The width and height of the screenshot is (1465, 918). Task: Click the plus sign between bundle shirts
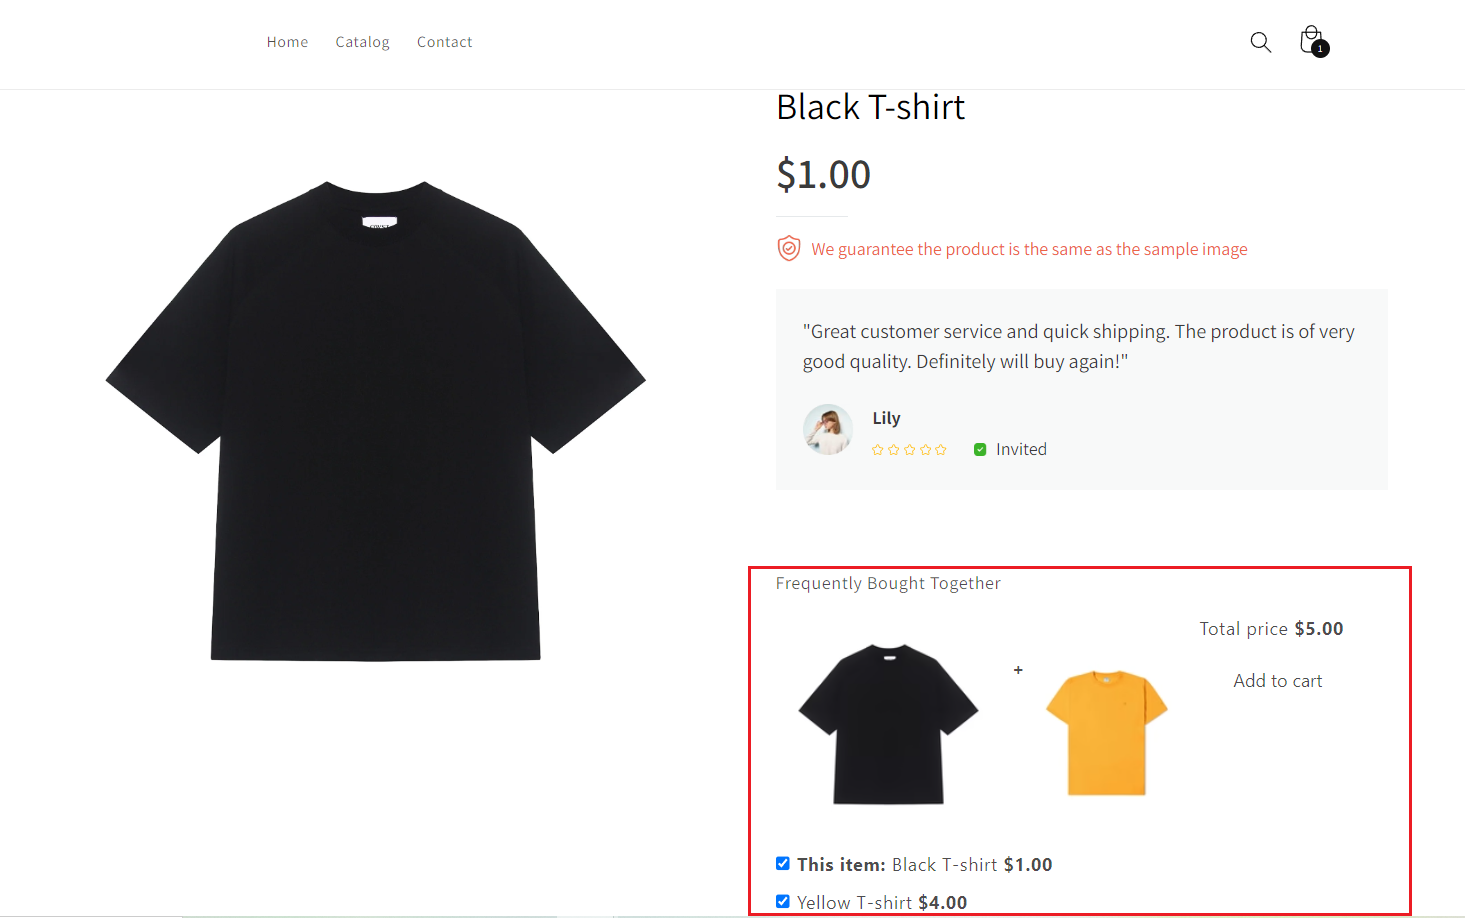1018,670
